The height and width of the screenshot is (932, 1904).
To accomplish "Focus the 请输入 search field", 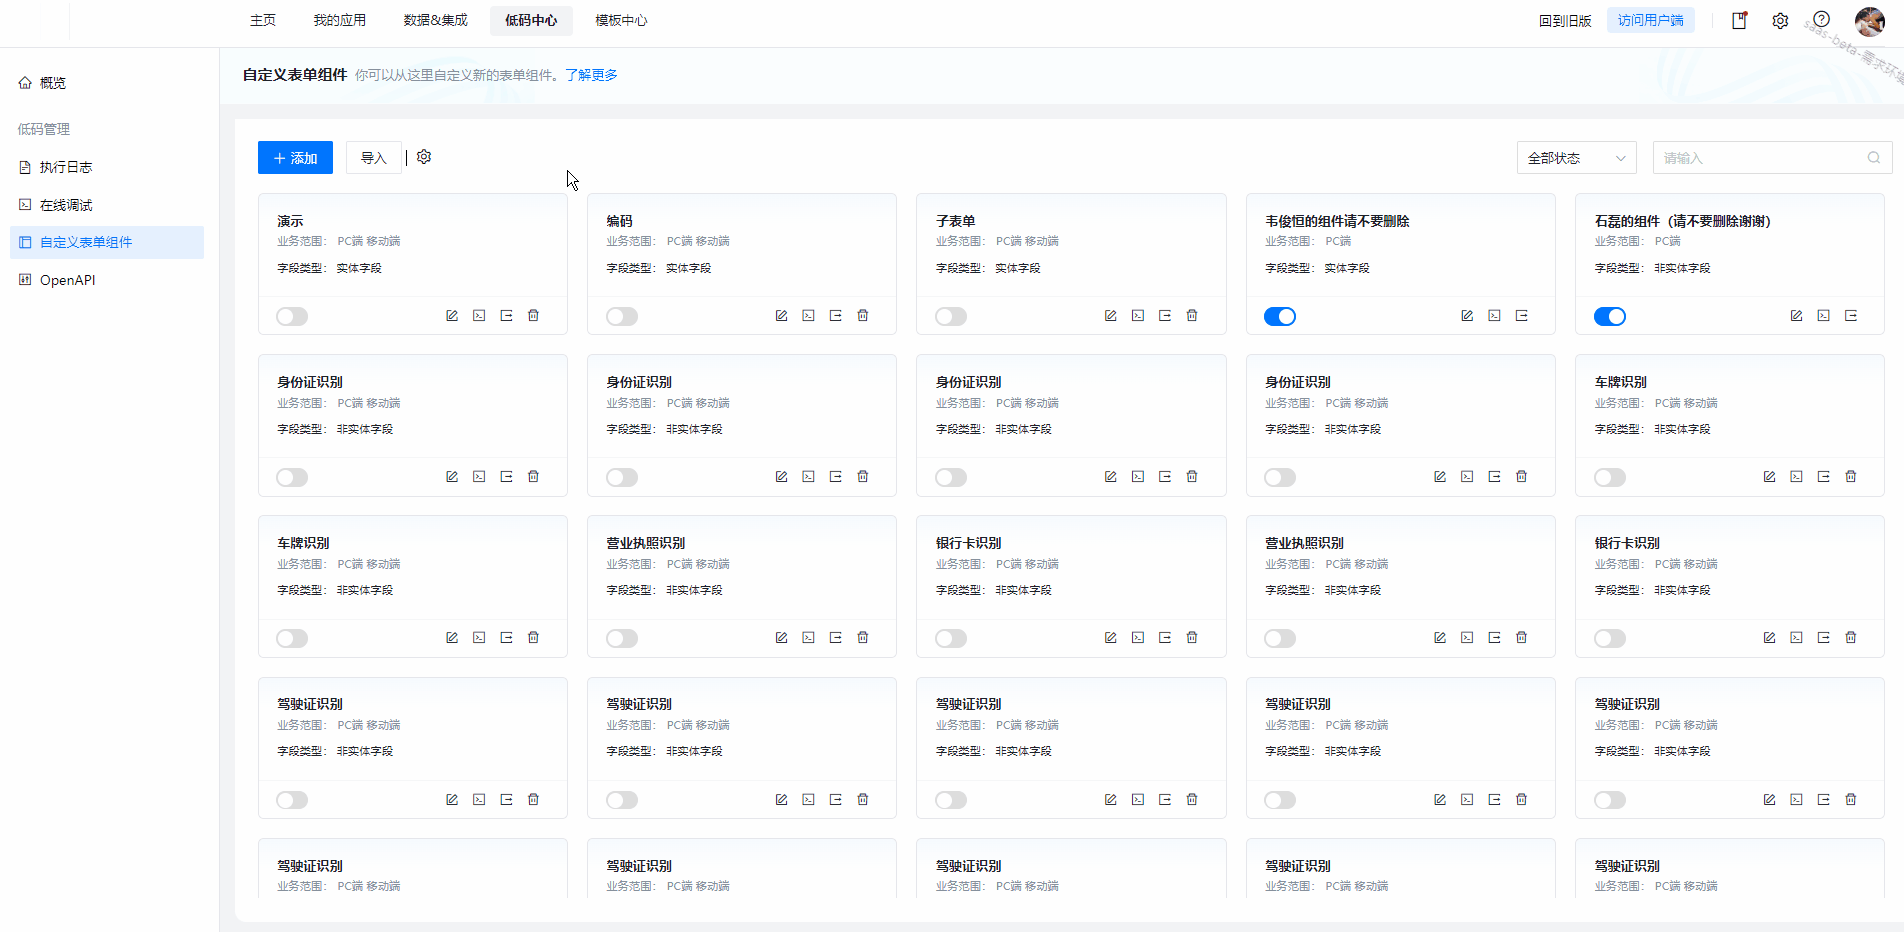I will click(x=1760, y=158).
